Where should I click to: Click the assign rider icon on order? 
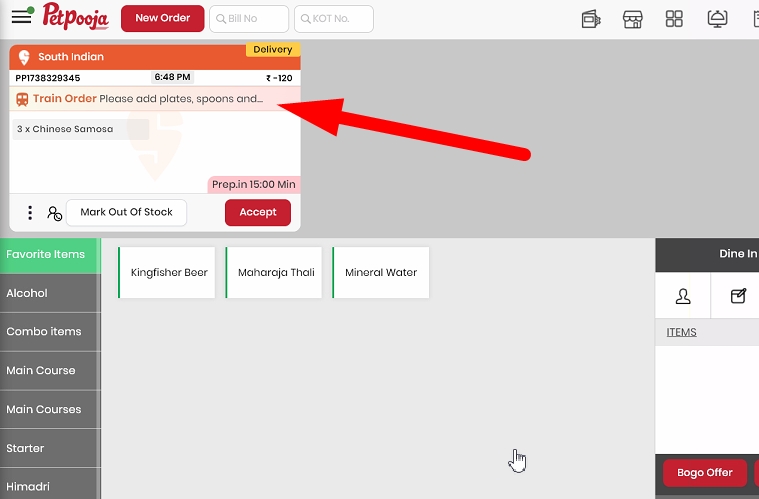[54, 213]
